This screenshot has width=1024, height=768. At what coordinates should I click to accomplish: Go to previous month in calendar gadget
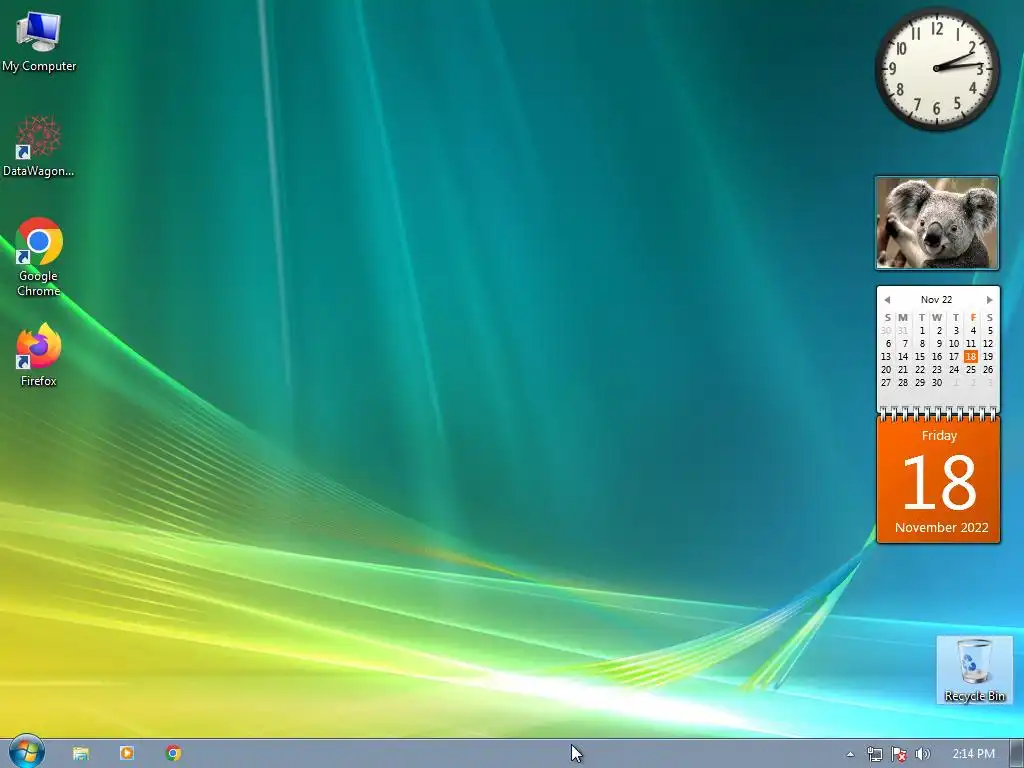pos(887,300)
